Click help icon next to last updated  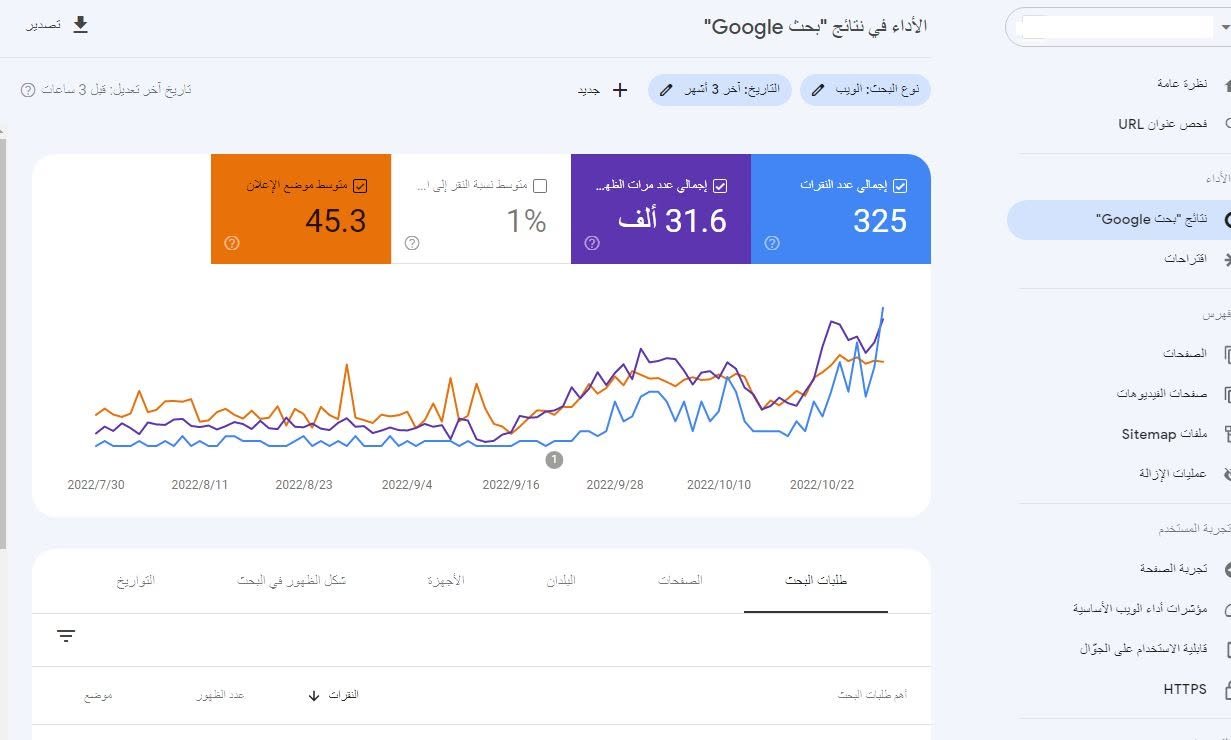[x=28, y=90]
